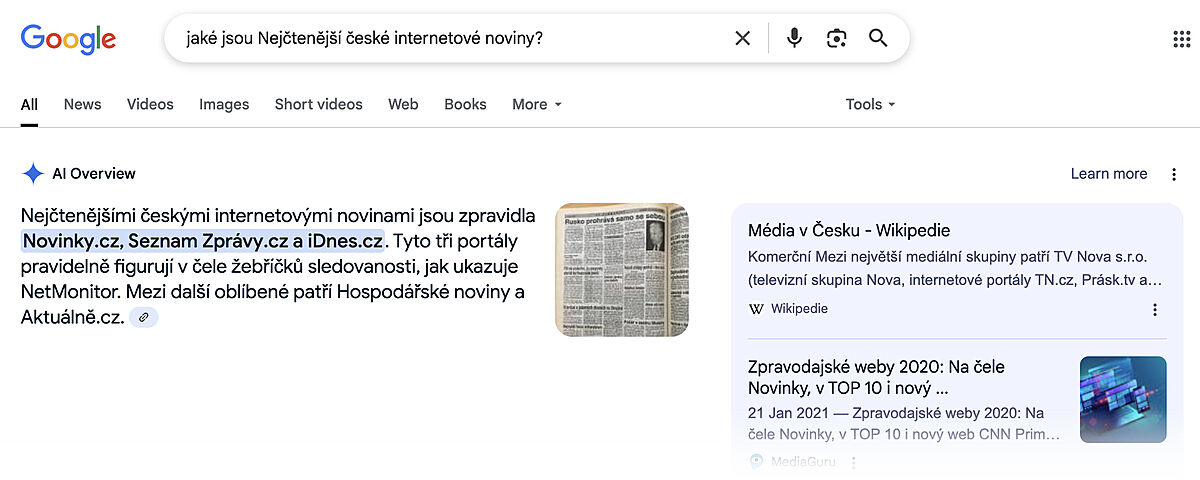Open Zpravodajské weby 2020 article link

[846, 377]
